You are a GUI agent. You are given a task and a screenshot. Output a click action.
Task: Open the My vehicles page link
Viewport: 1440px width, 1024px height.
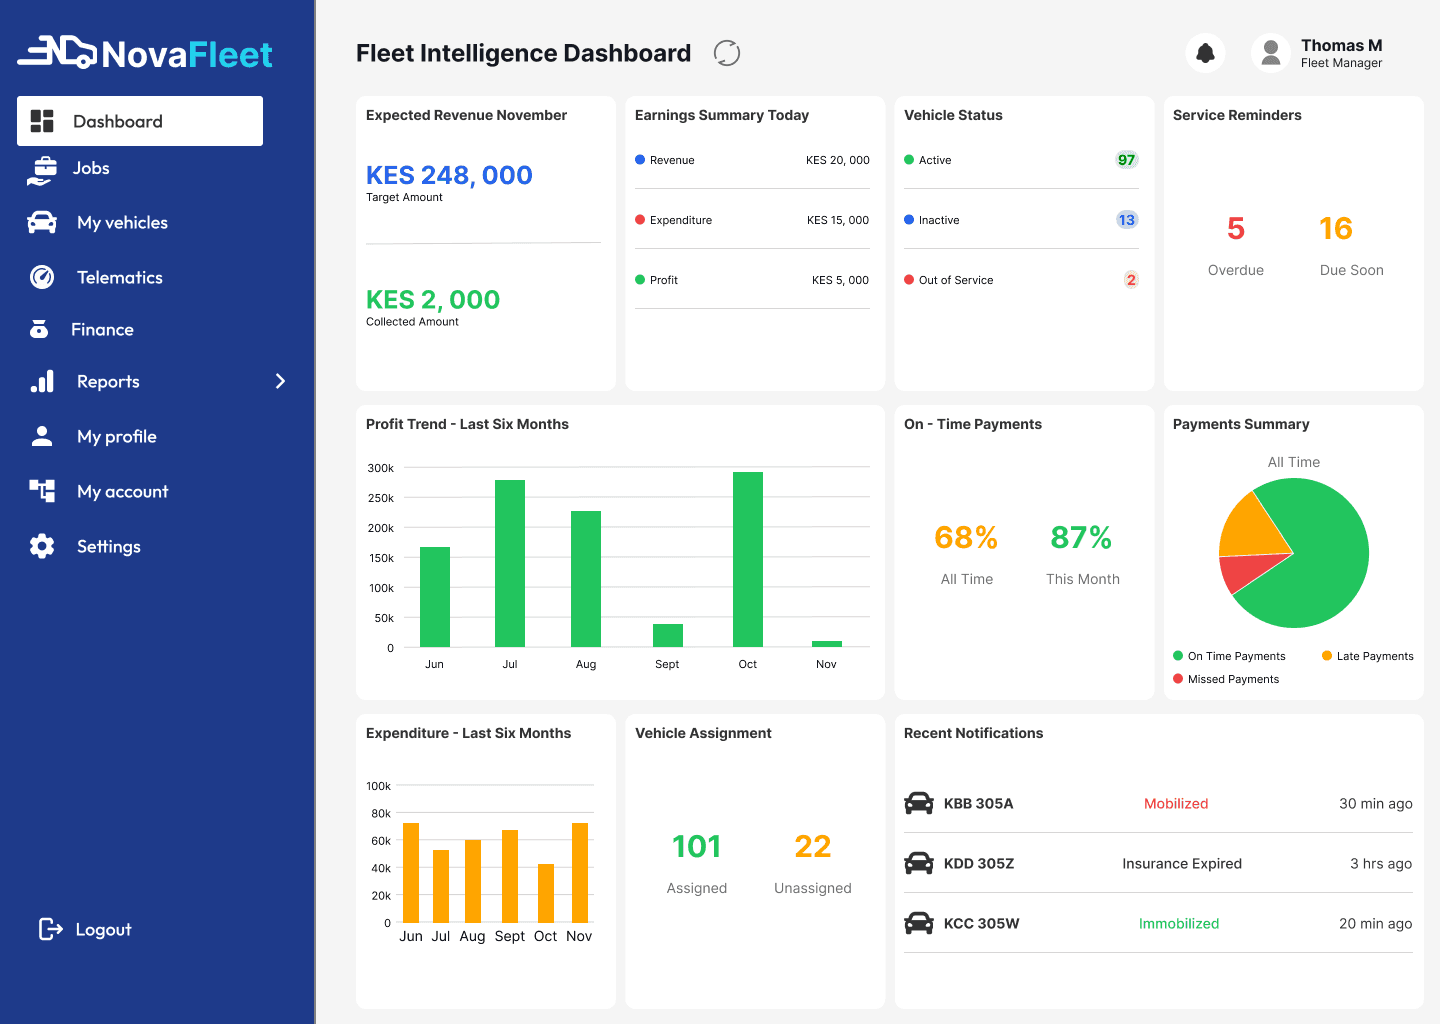[122, 222]
